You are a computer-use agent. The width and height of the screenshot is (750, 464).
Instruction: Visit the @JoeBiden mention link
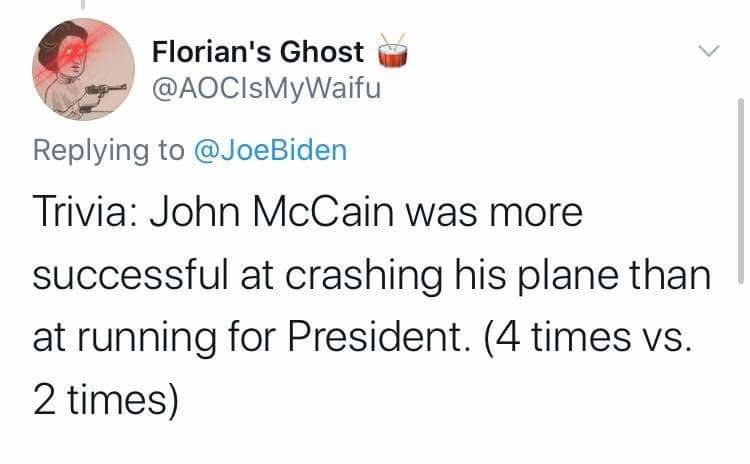pos(268,151)
